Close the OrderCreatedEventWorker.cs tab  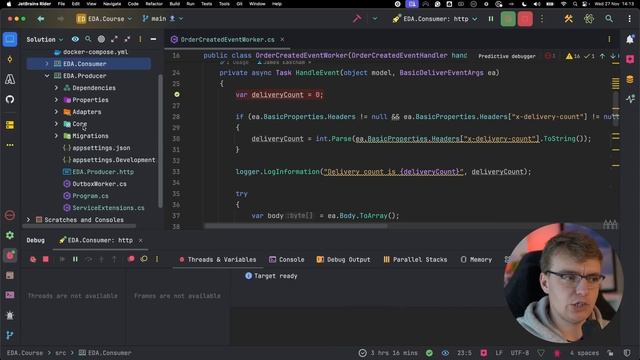[282, 40]
